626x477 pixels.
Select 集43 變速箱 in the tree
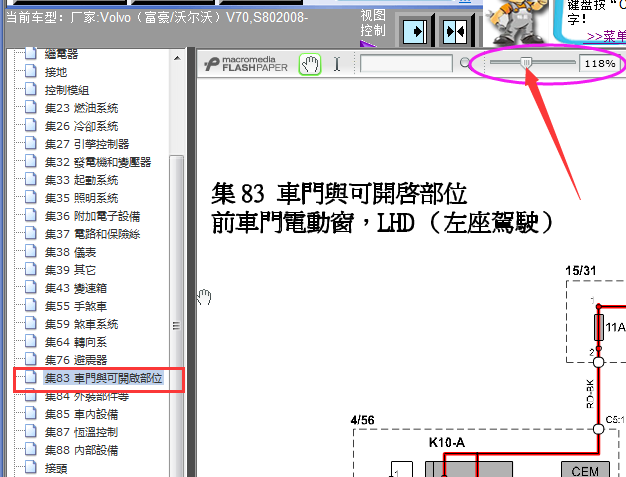[76, 288]
